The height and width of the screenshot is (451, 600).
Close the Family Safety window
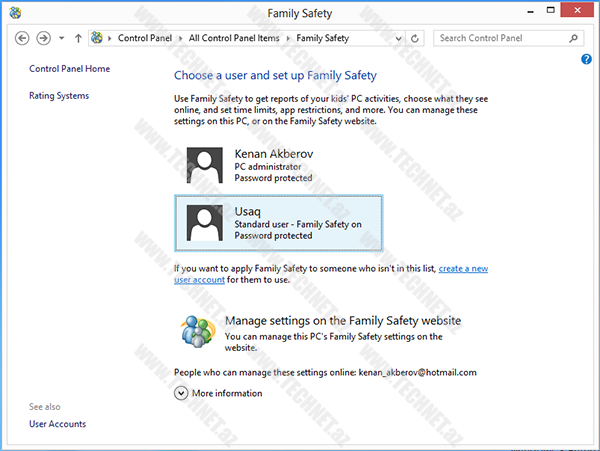click(x=577, y=10)
